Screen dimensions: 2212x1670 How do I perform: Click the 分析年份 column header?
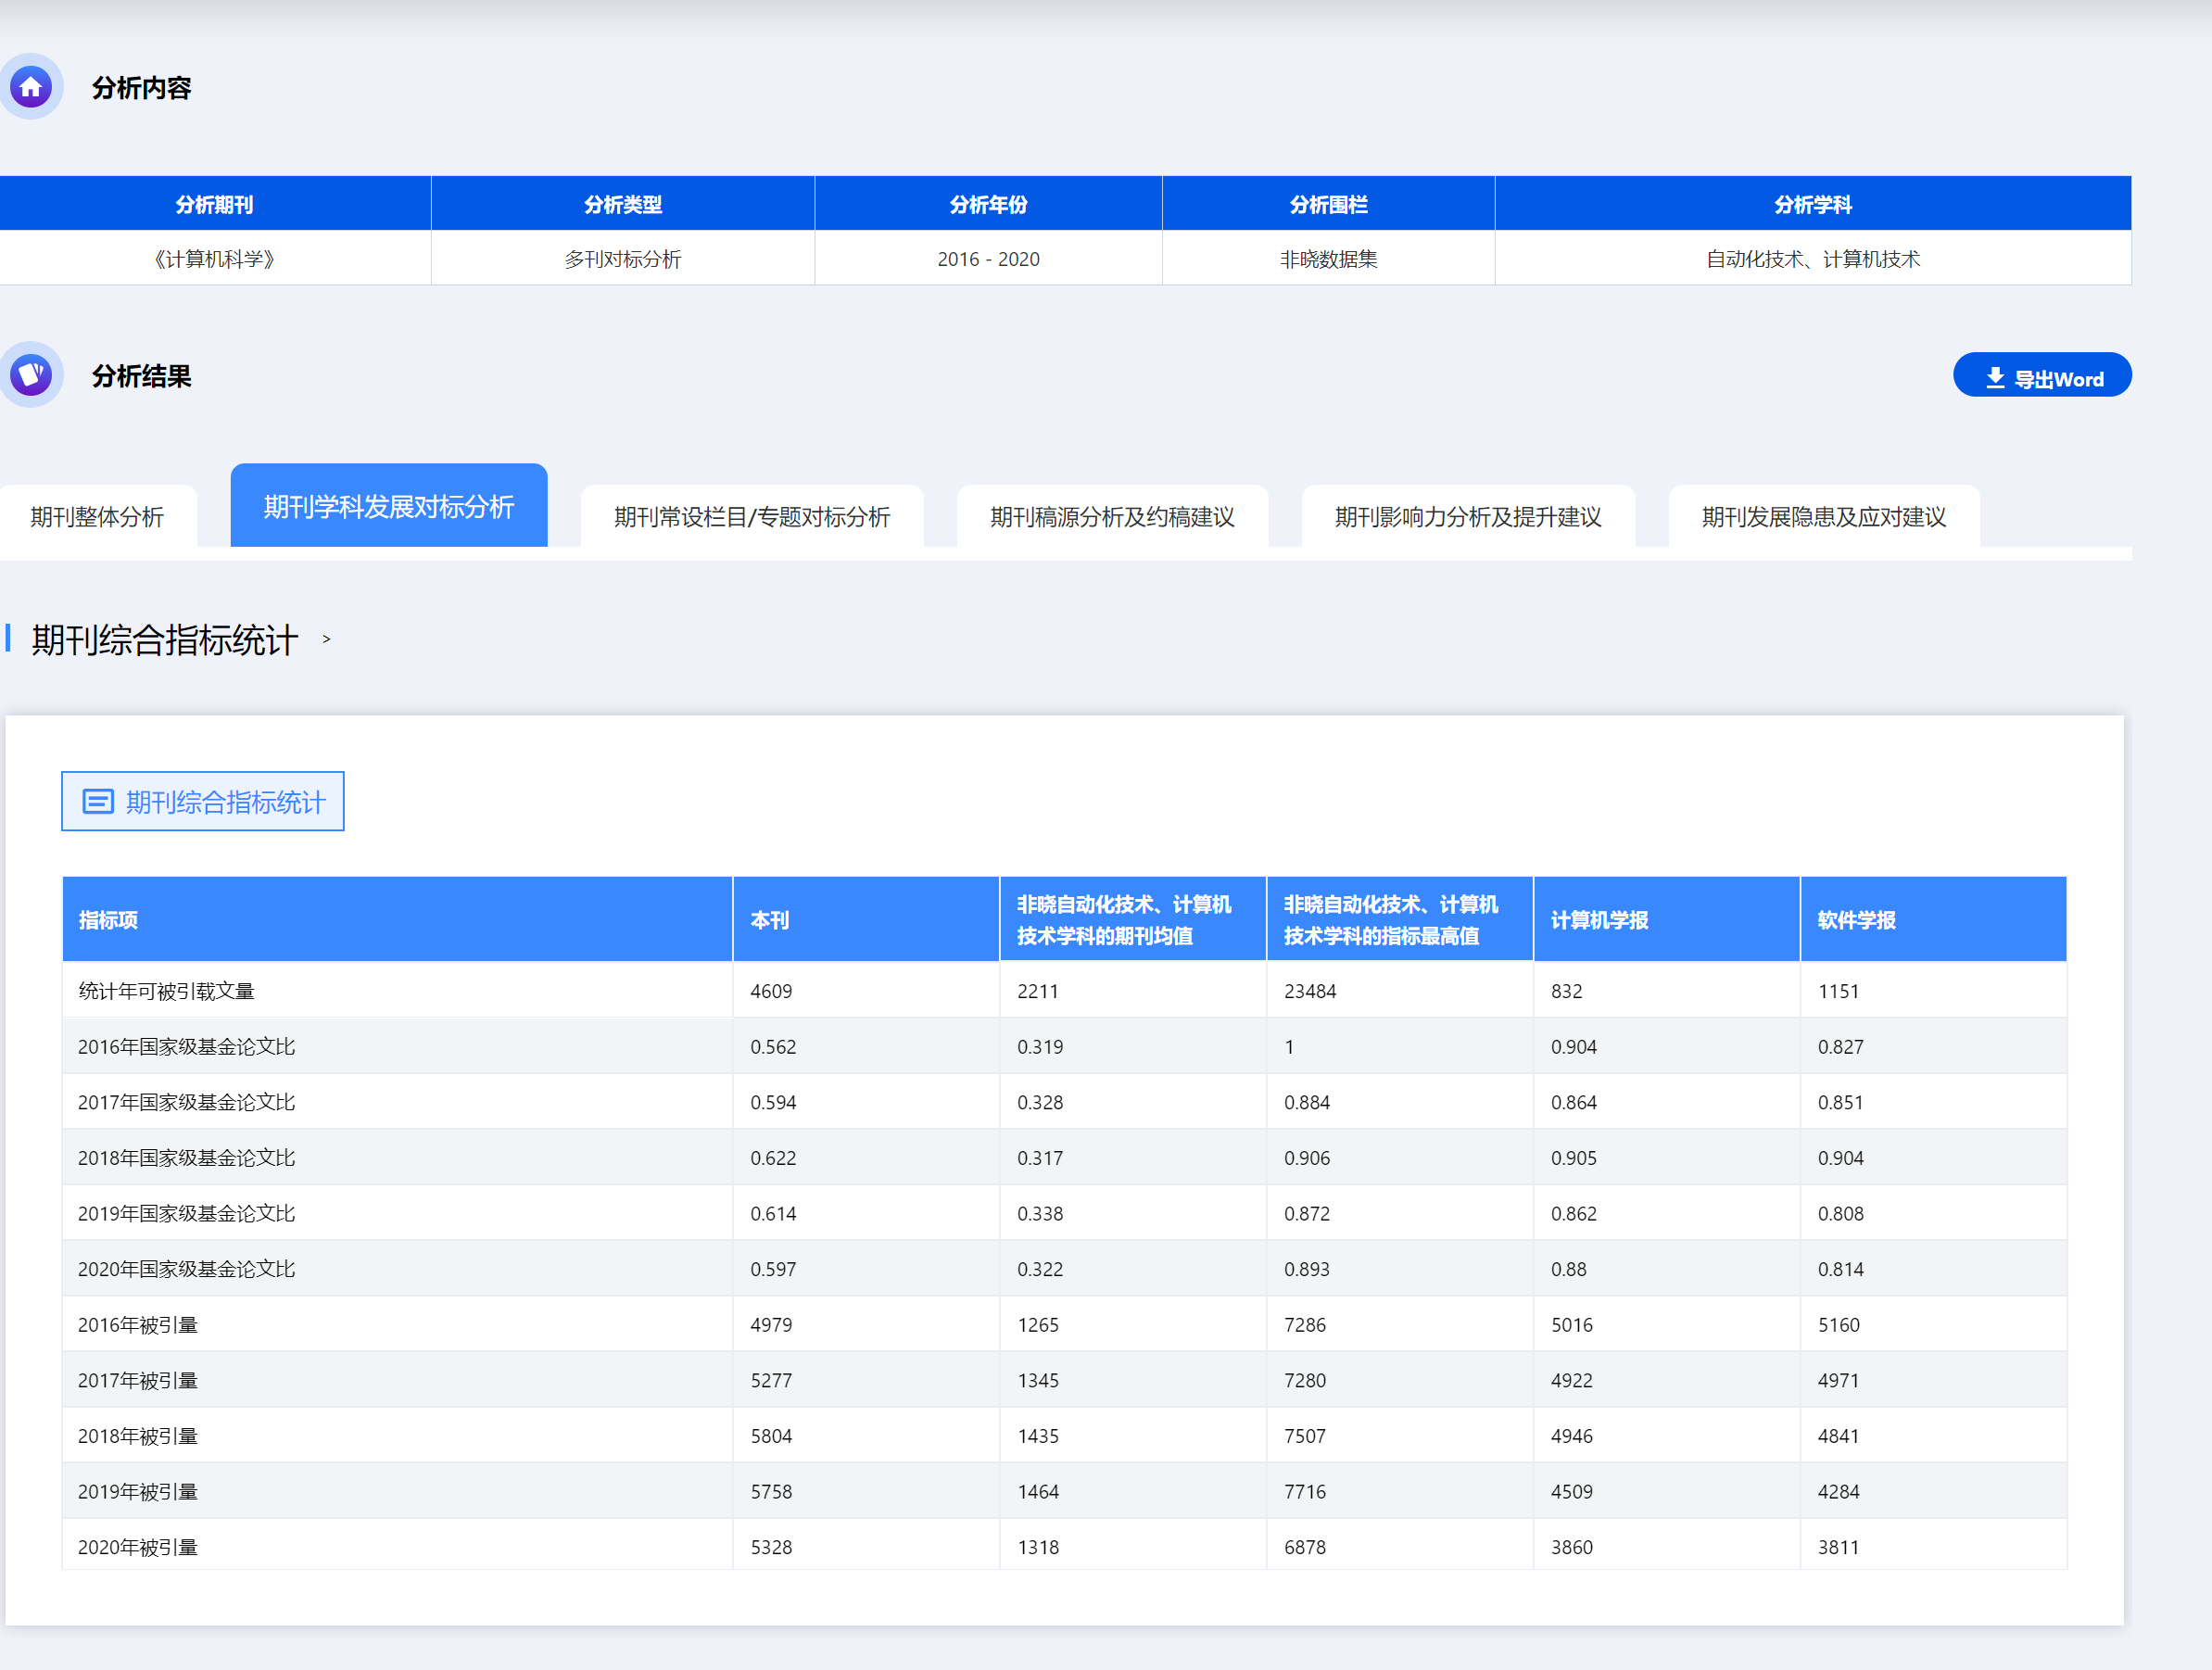click(988, 204)
